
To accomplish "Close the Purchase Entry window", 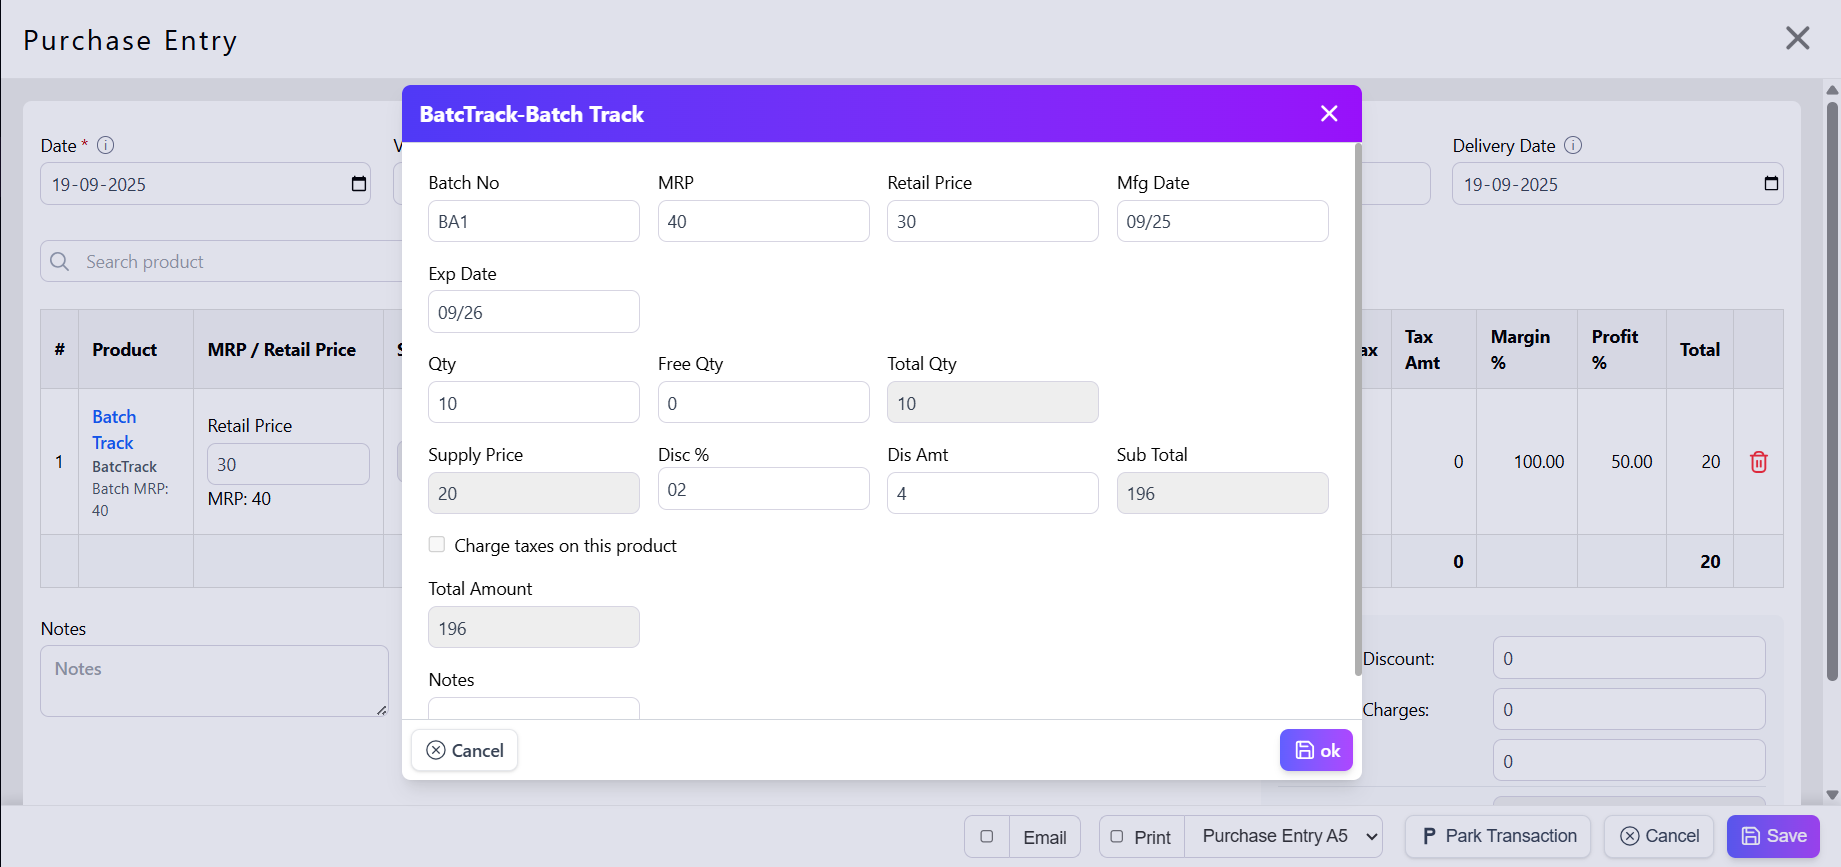I will click(x=1797, y=38).
